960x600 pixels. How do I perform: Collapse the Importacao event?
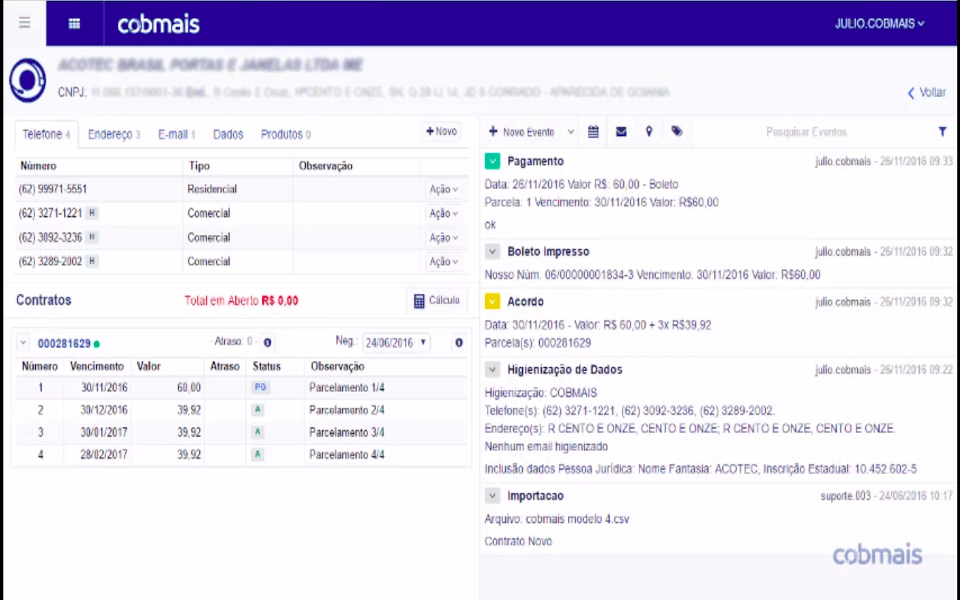[x=492, y=496]
